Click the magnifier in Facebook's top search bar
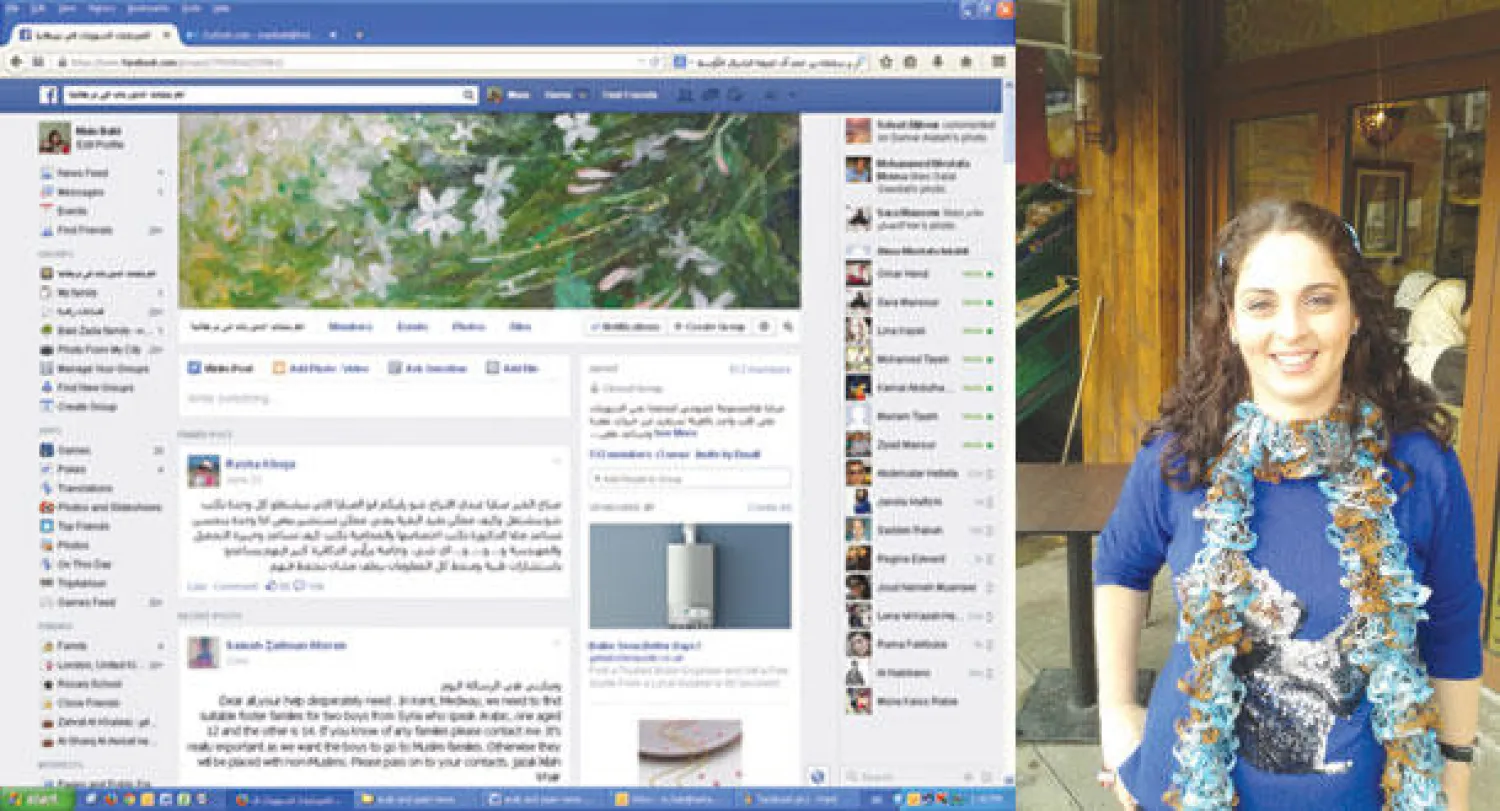1500x811 pixels. coord(468,95)
